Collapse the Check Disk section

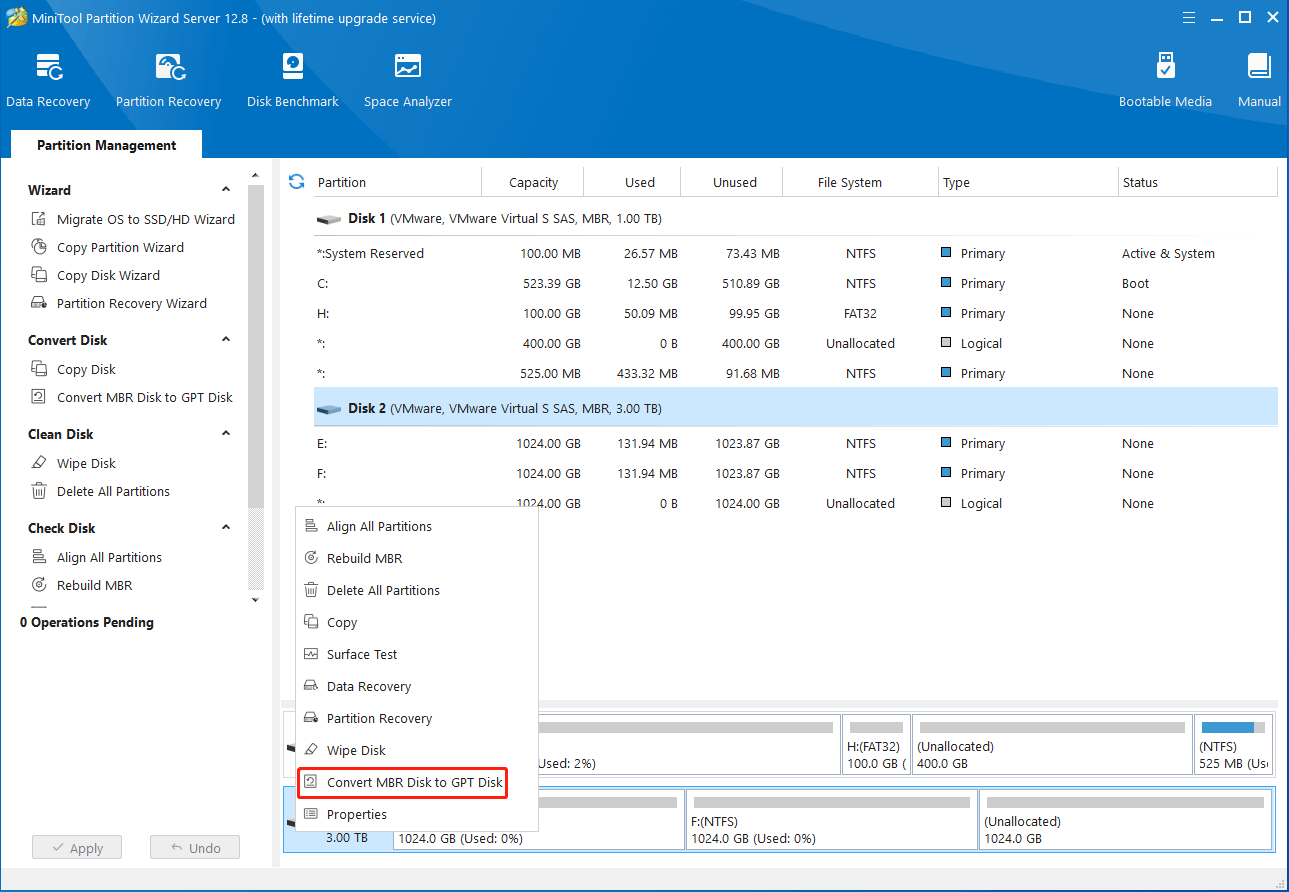click(x=226, y=527)
